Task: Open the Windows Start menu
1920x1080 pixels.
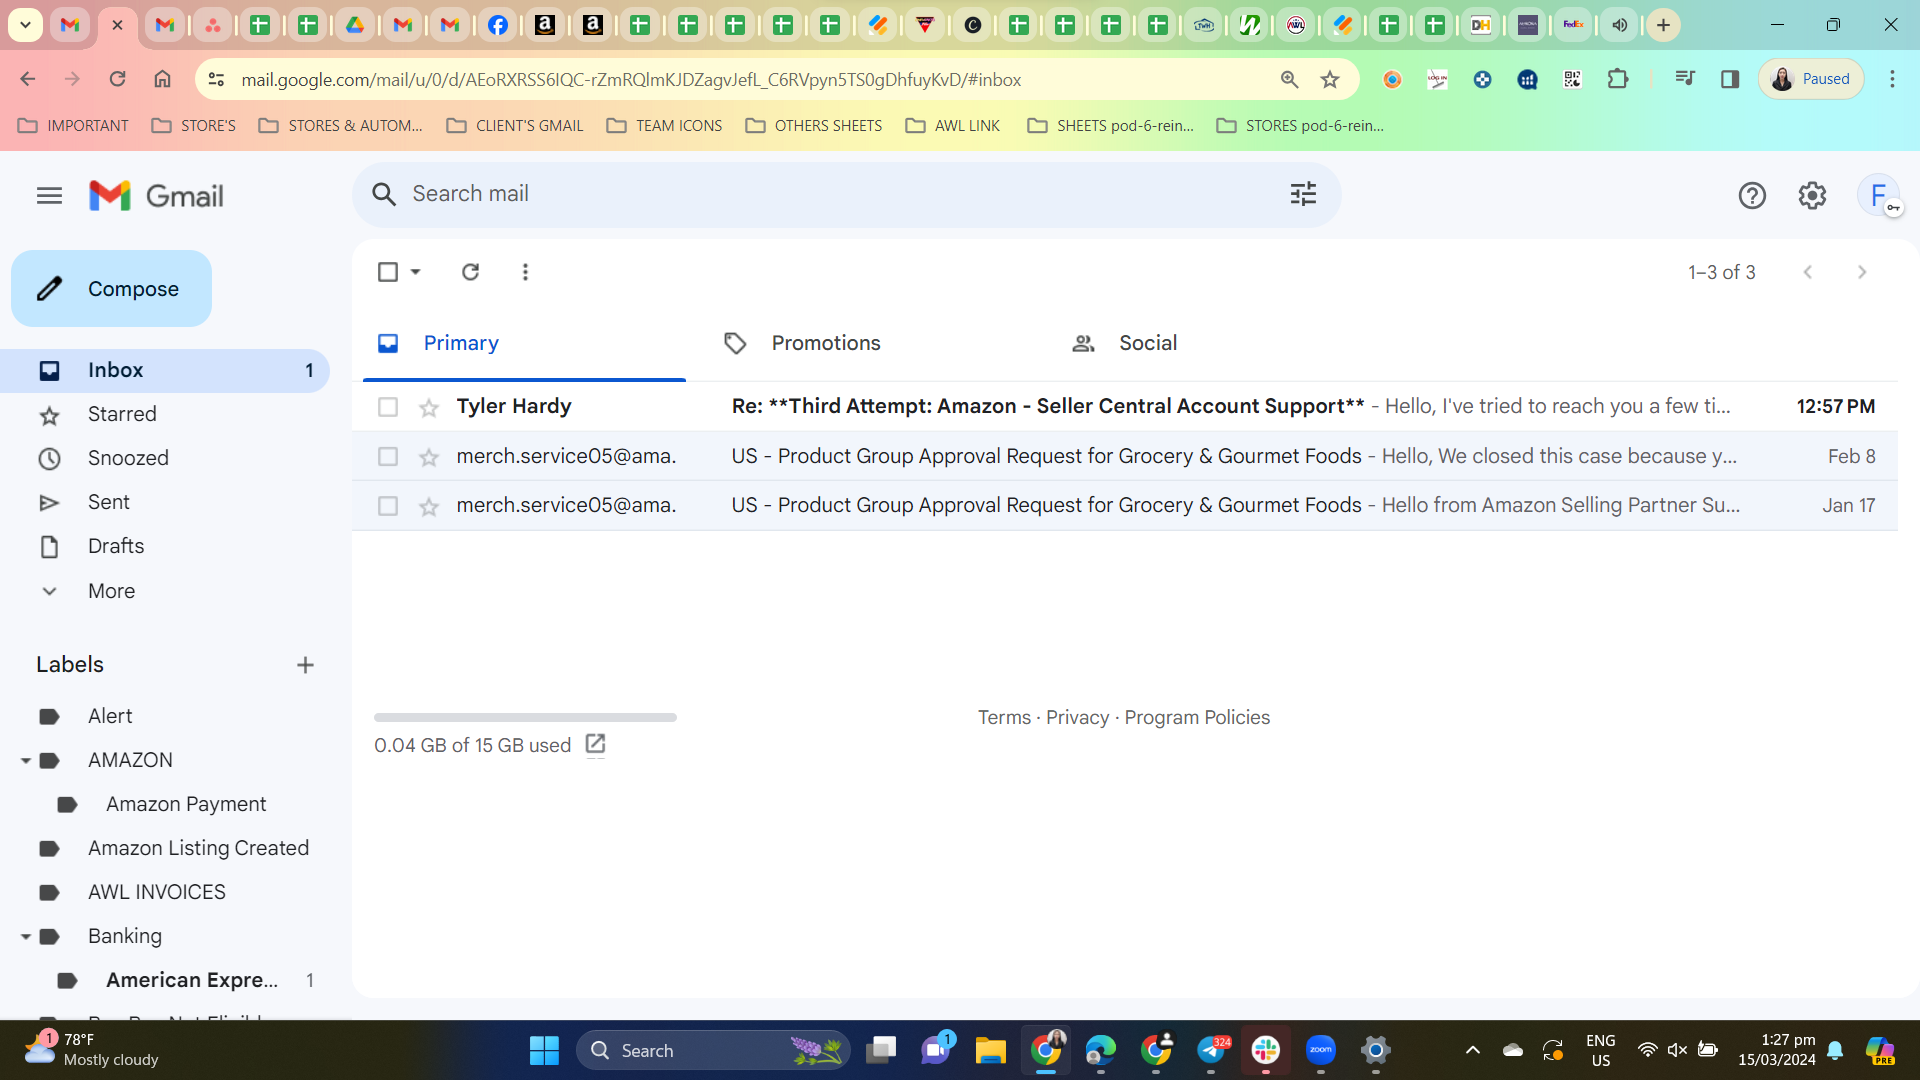Action: pyautogui.click(x=544, y=1051)
